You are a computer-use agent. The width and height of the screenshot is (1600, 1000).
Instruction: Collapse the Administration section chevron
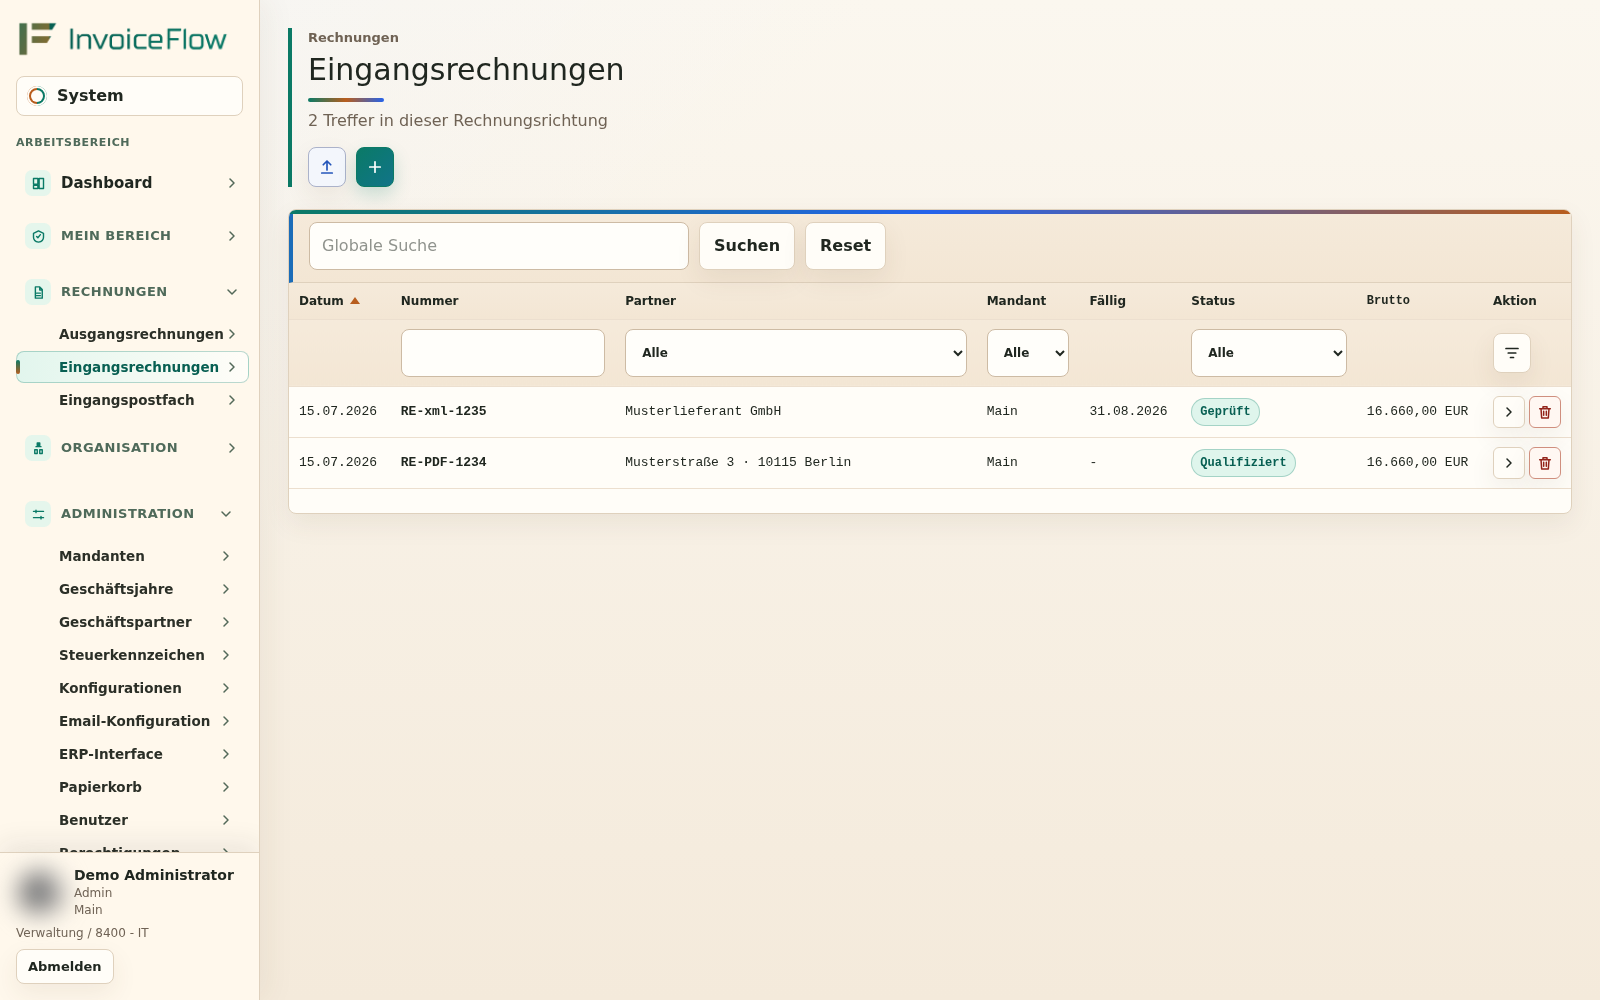coord(226,514)
